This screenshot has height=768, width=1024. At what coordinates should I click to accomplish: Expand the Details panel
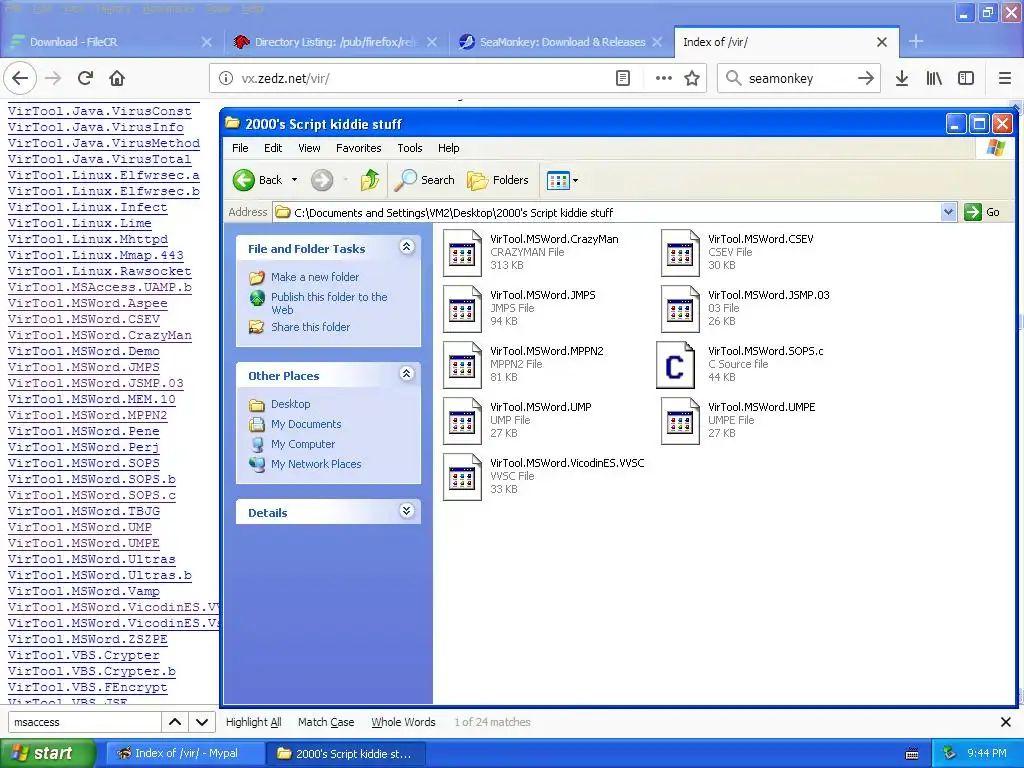click(407, 511)
